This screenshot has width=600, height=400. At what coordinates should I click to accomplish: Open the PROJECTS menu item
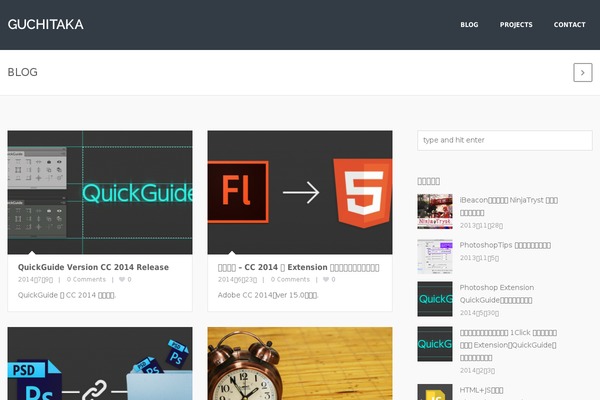pos(516,24)
